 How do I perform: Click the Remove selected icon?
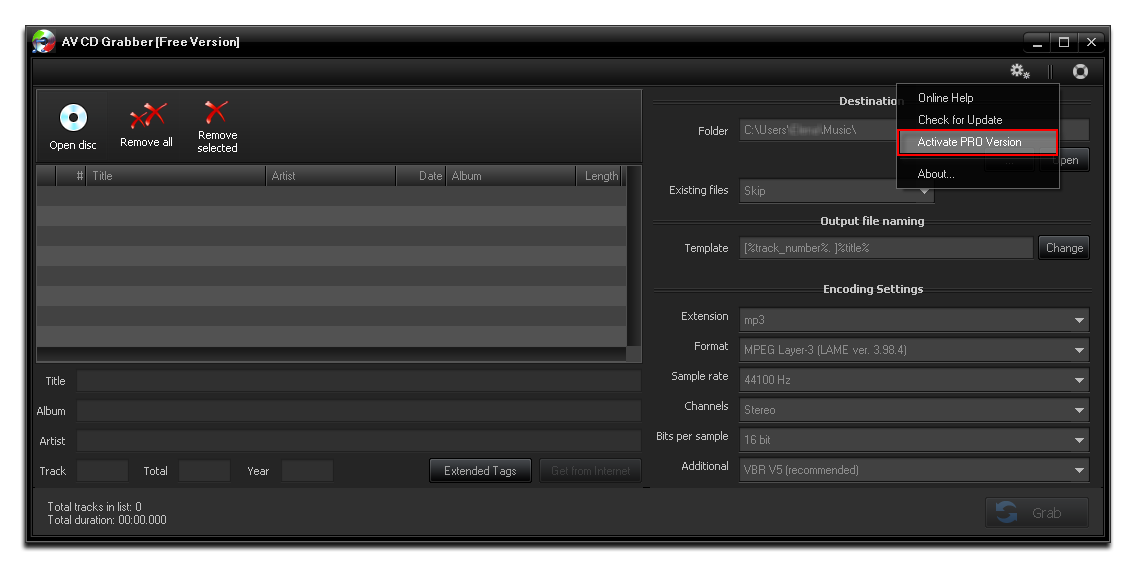217,112
